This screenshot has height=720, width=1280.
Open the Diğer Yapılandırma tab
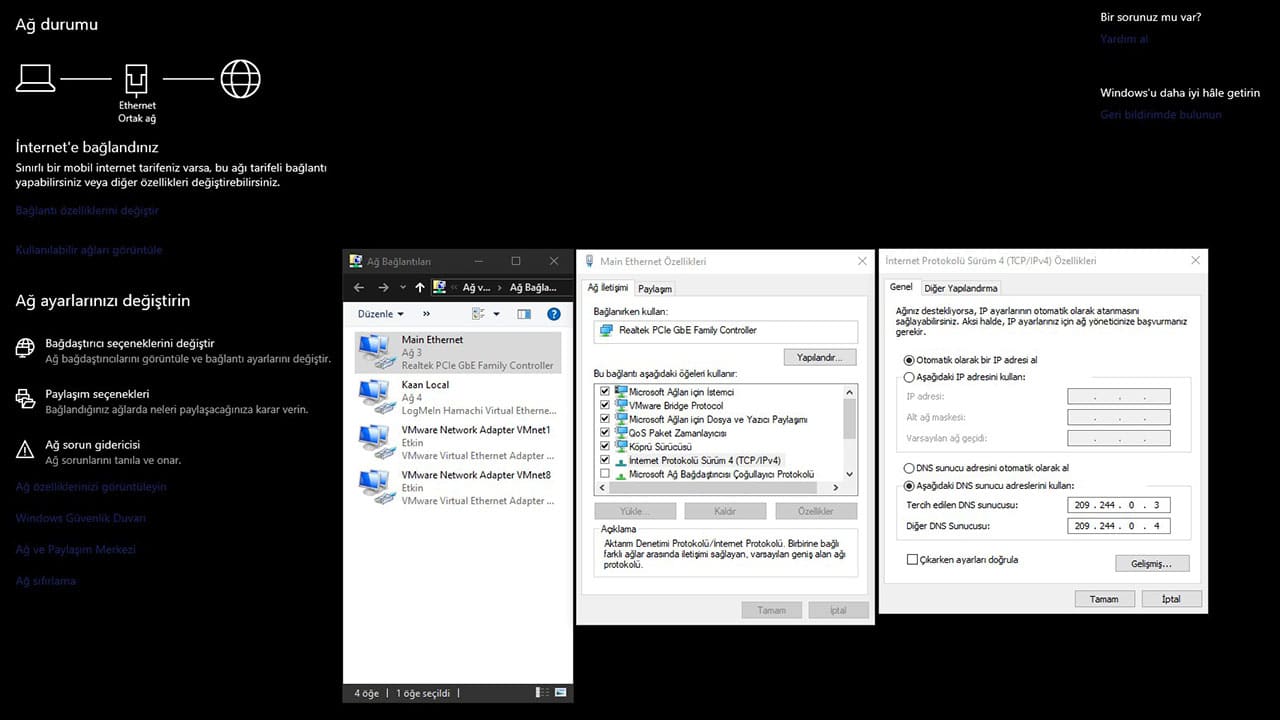pos(960,288)
